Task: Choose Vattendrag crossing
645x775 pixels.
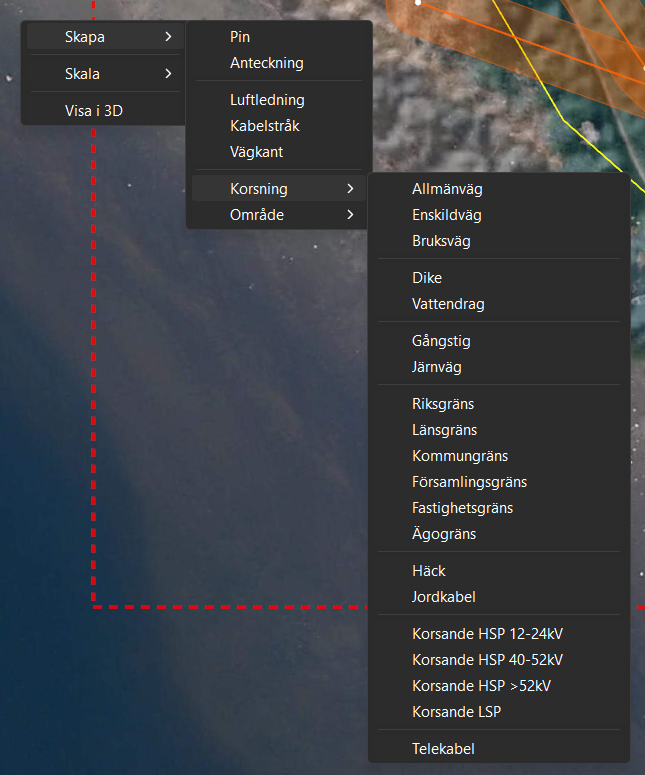Action: [x=499, y=304]
